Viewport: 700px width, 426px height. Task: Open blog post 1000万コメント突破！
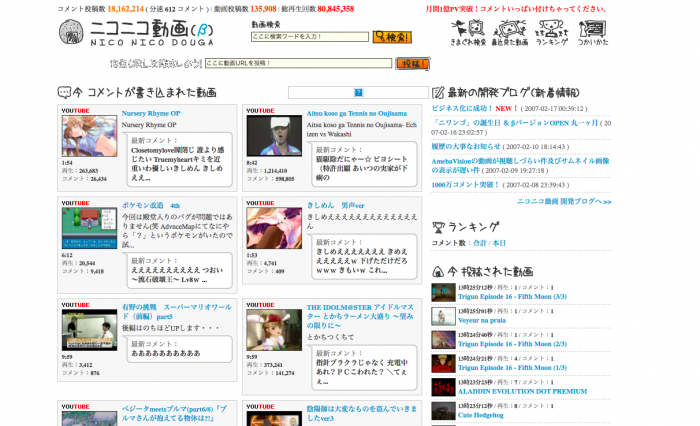point(465,184)
